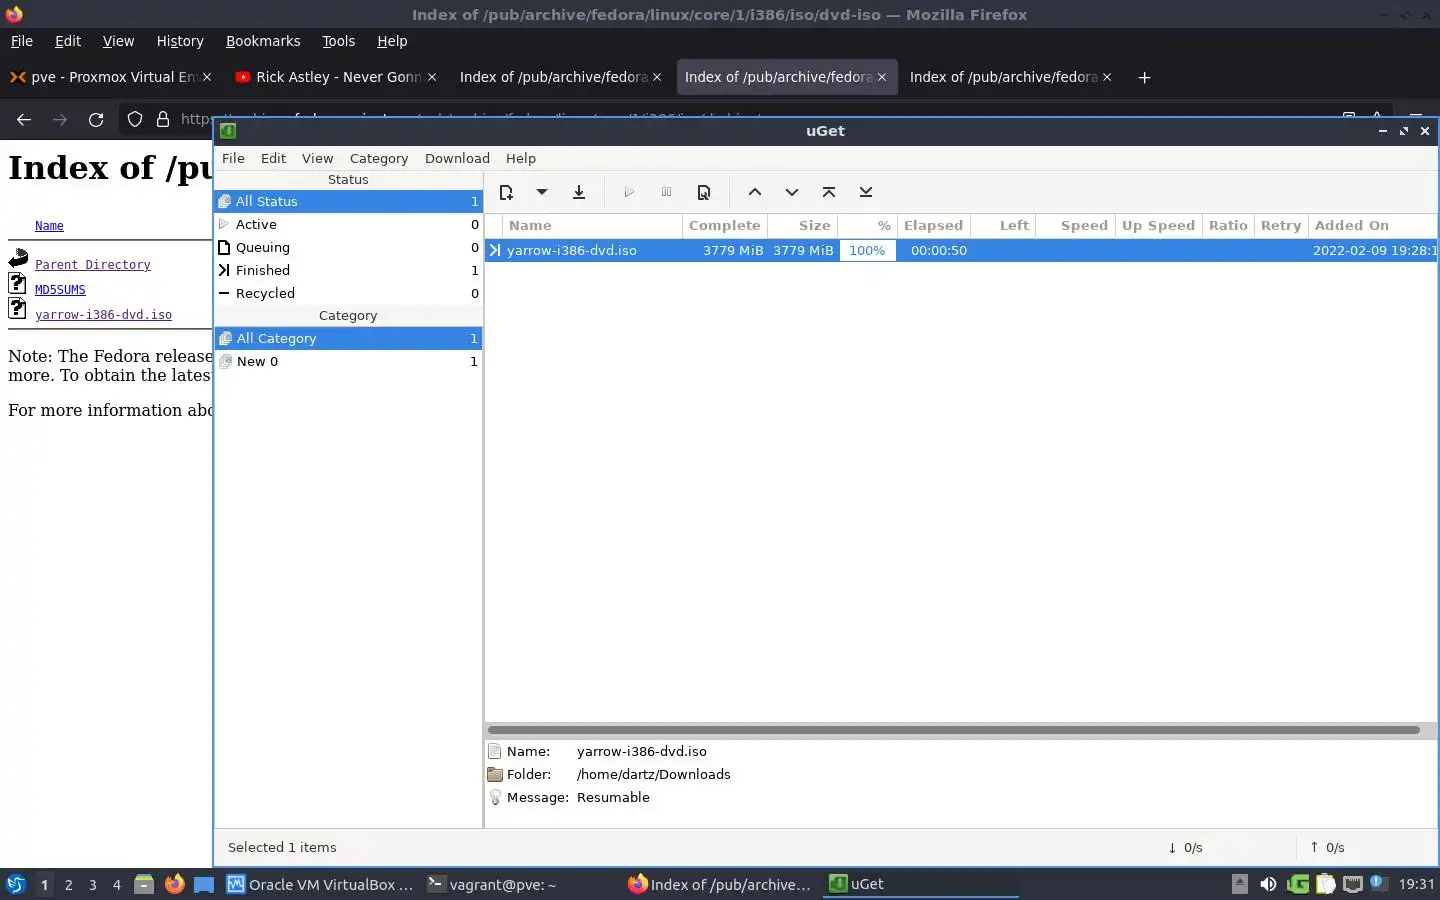This screenshot has width=1440, height=900.
Task: Open uGet Category menu
Action: pyautogui.click(x=379, y=158)
